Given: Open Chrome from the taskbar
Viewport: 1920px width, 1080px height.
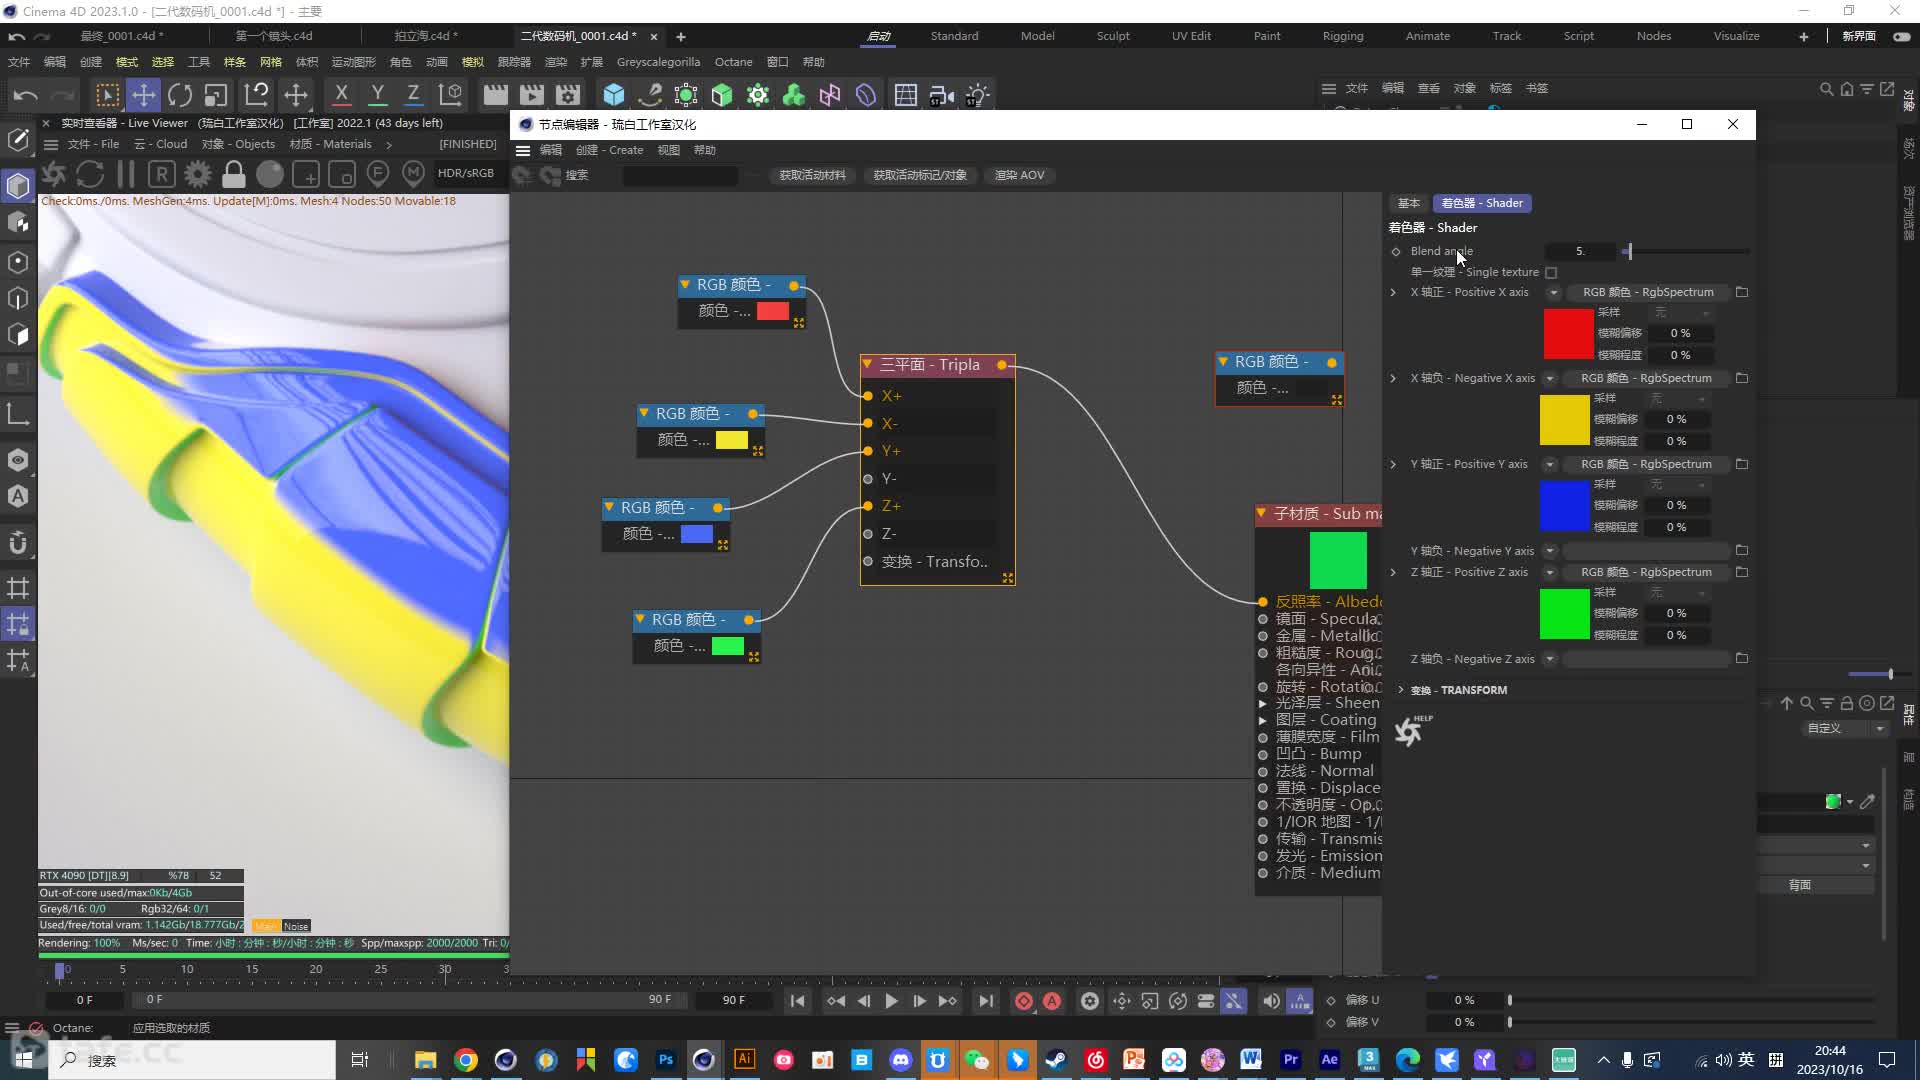Looking at the screenshot, I should click(465, 1060).
